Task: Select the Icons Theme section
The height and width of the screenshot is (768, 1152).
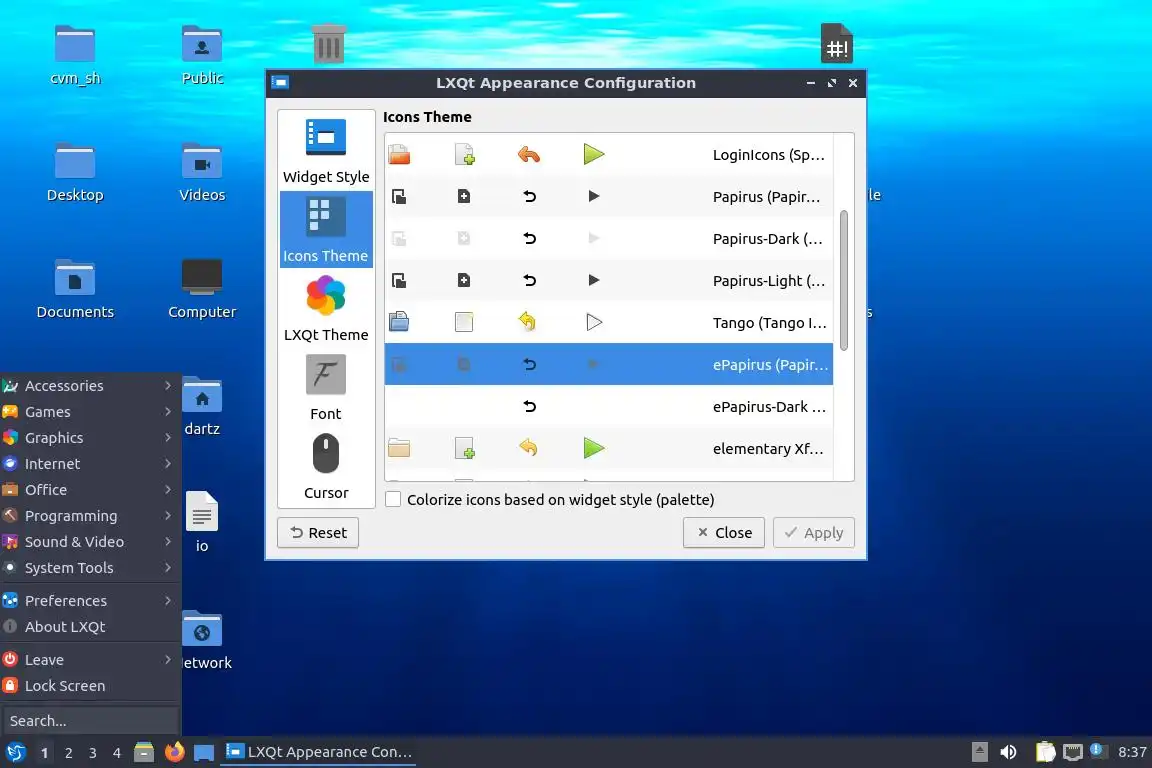Action: pyautogui.click(x=325, y=229)
